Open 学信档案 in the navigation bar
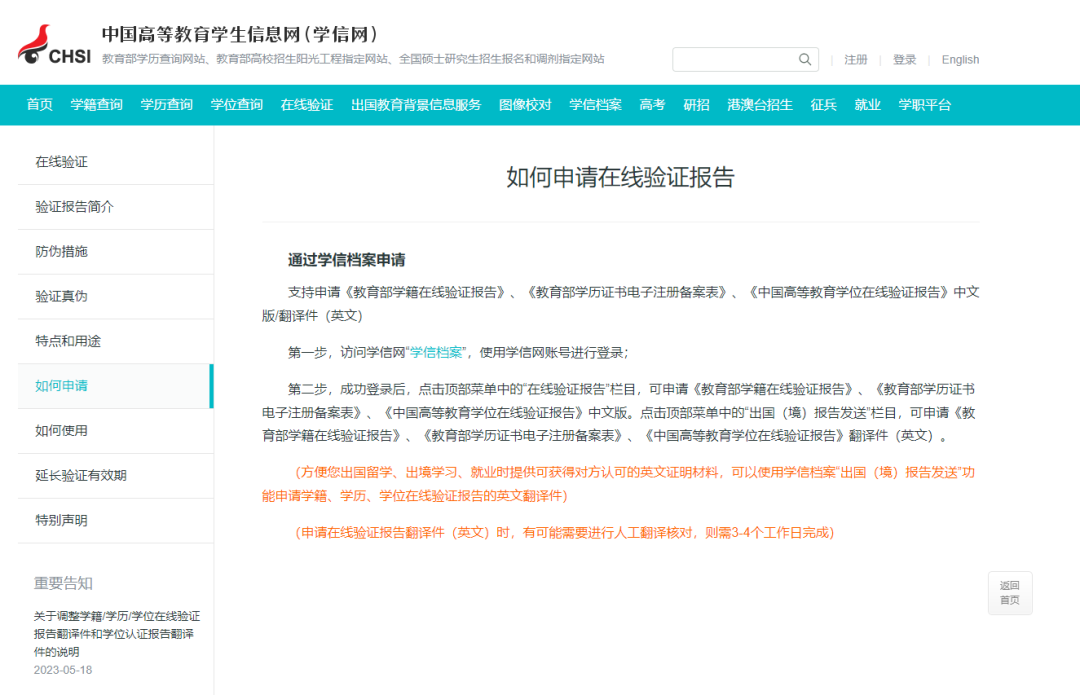The width and height of the screenshot is (1080, 695). point(595,105)
